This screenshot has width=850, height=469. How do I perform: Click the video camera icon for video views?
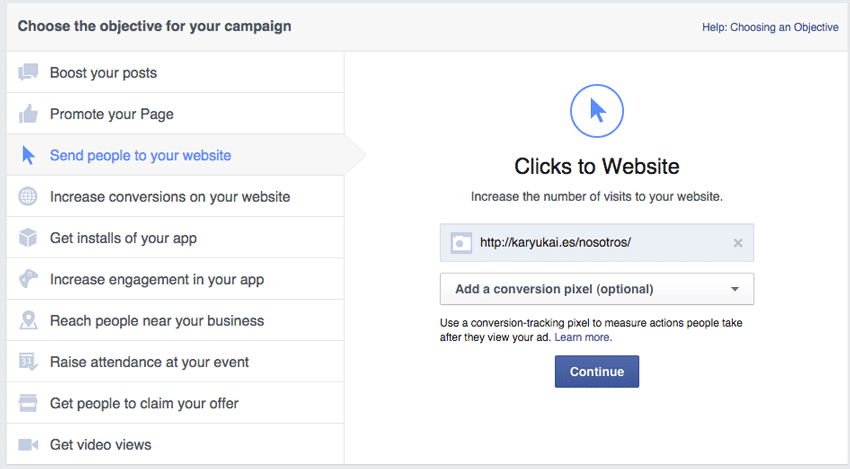[x=28, y=445]
